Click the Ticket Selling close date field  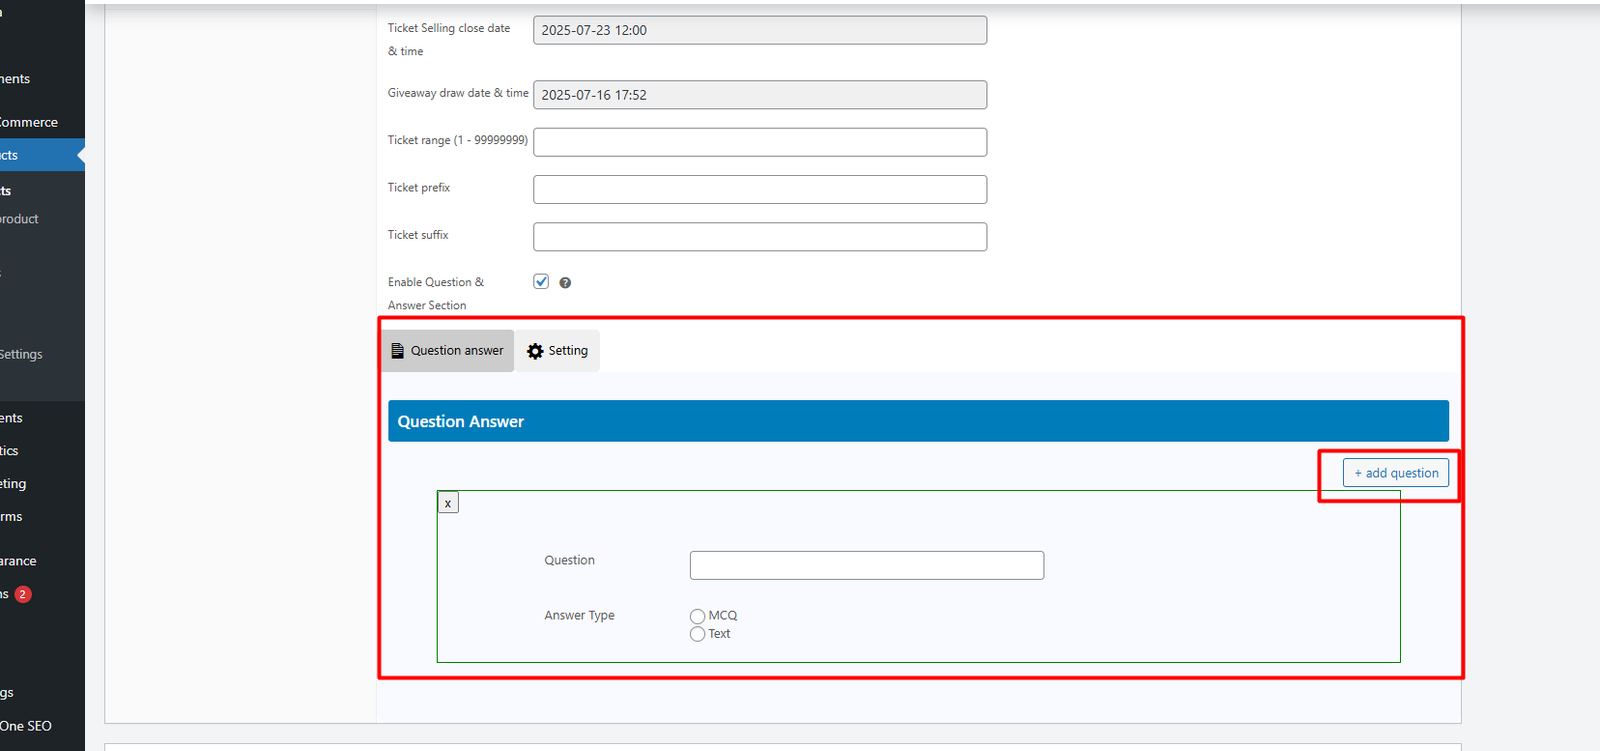(x=759, y=30)
